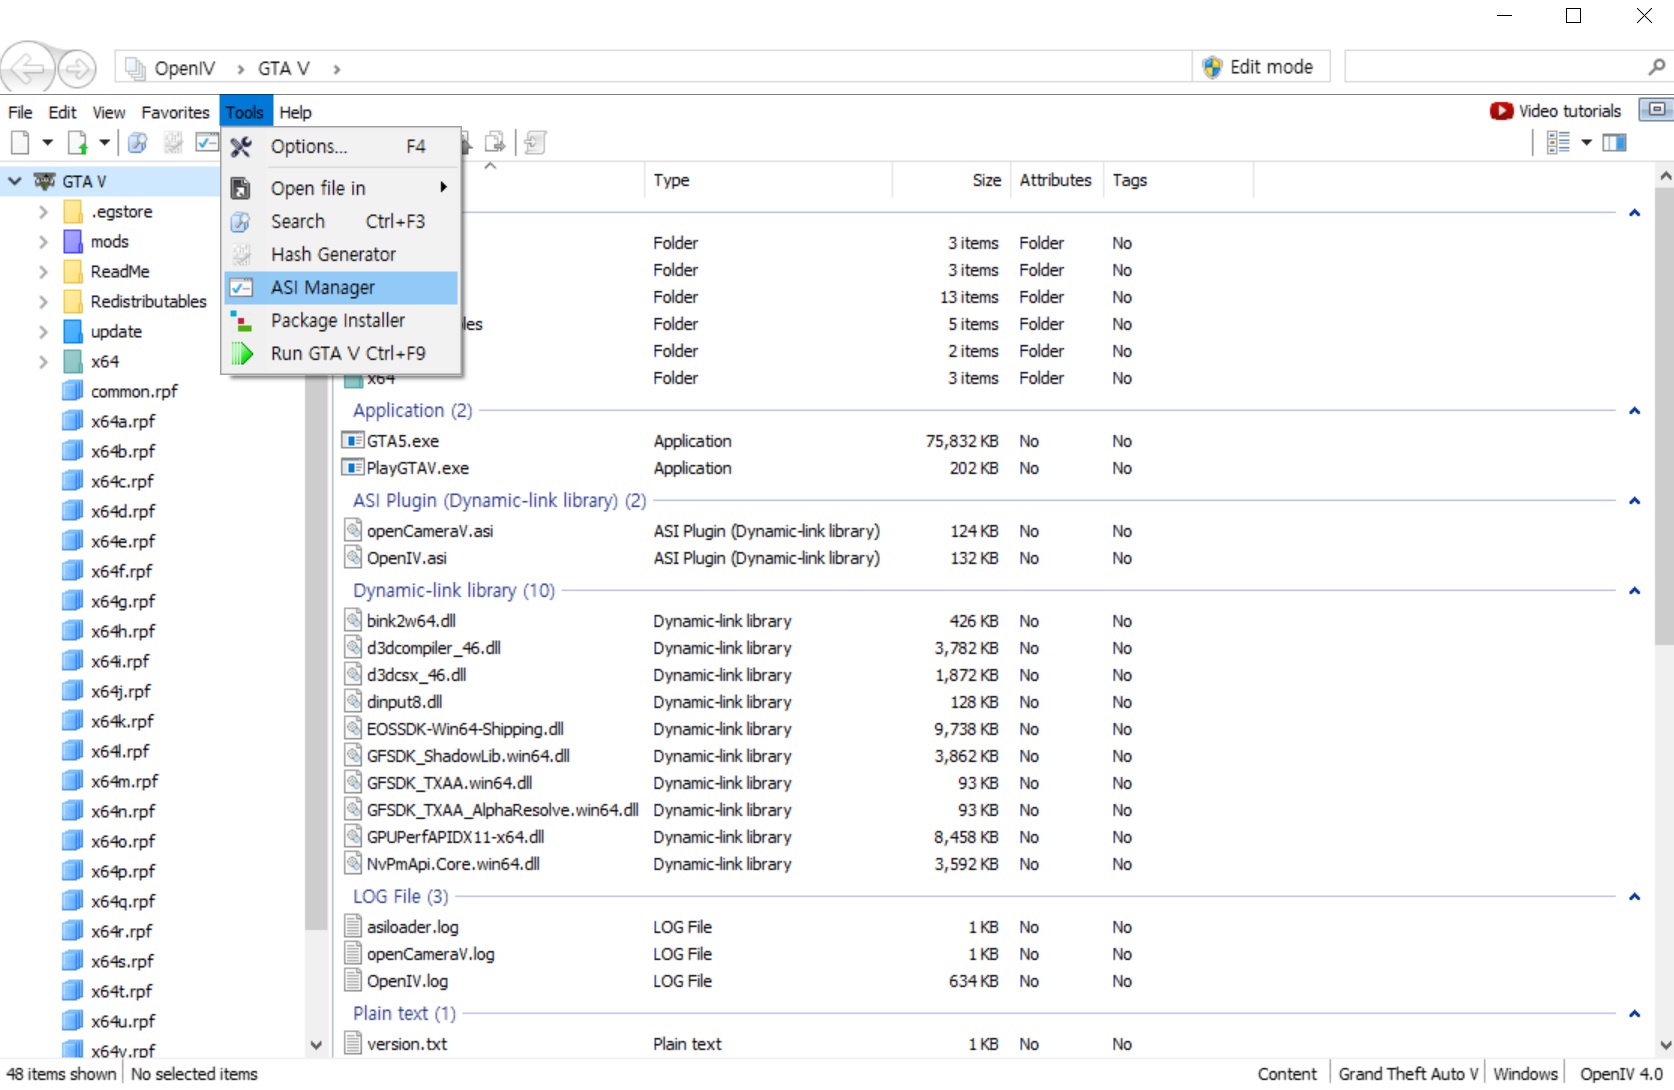The height and width of the screenshot is (1090, 1674).
Task: Click the Import file icon with the green arrow
Action: 77,143
